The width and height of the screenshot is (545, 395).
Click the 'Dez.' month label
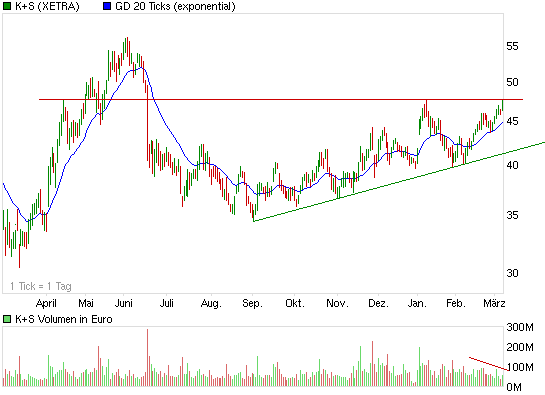pyautogui.click(x=378, y=303)
